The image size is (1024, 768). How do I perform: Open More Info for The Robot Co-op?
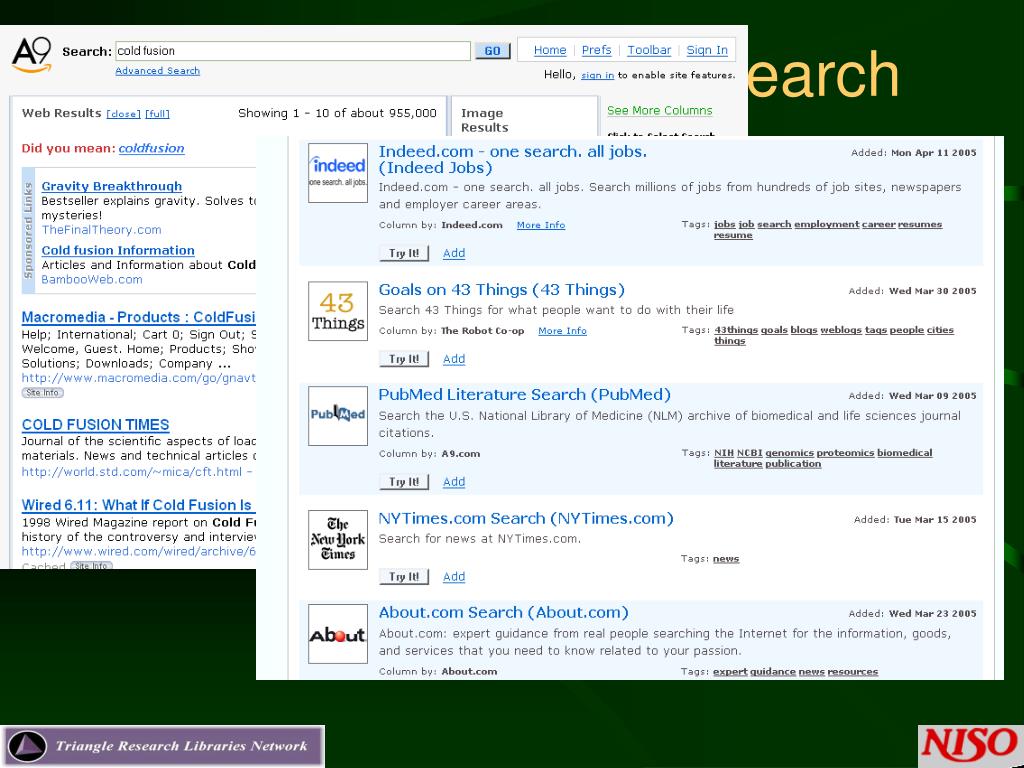(562, 330)
